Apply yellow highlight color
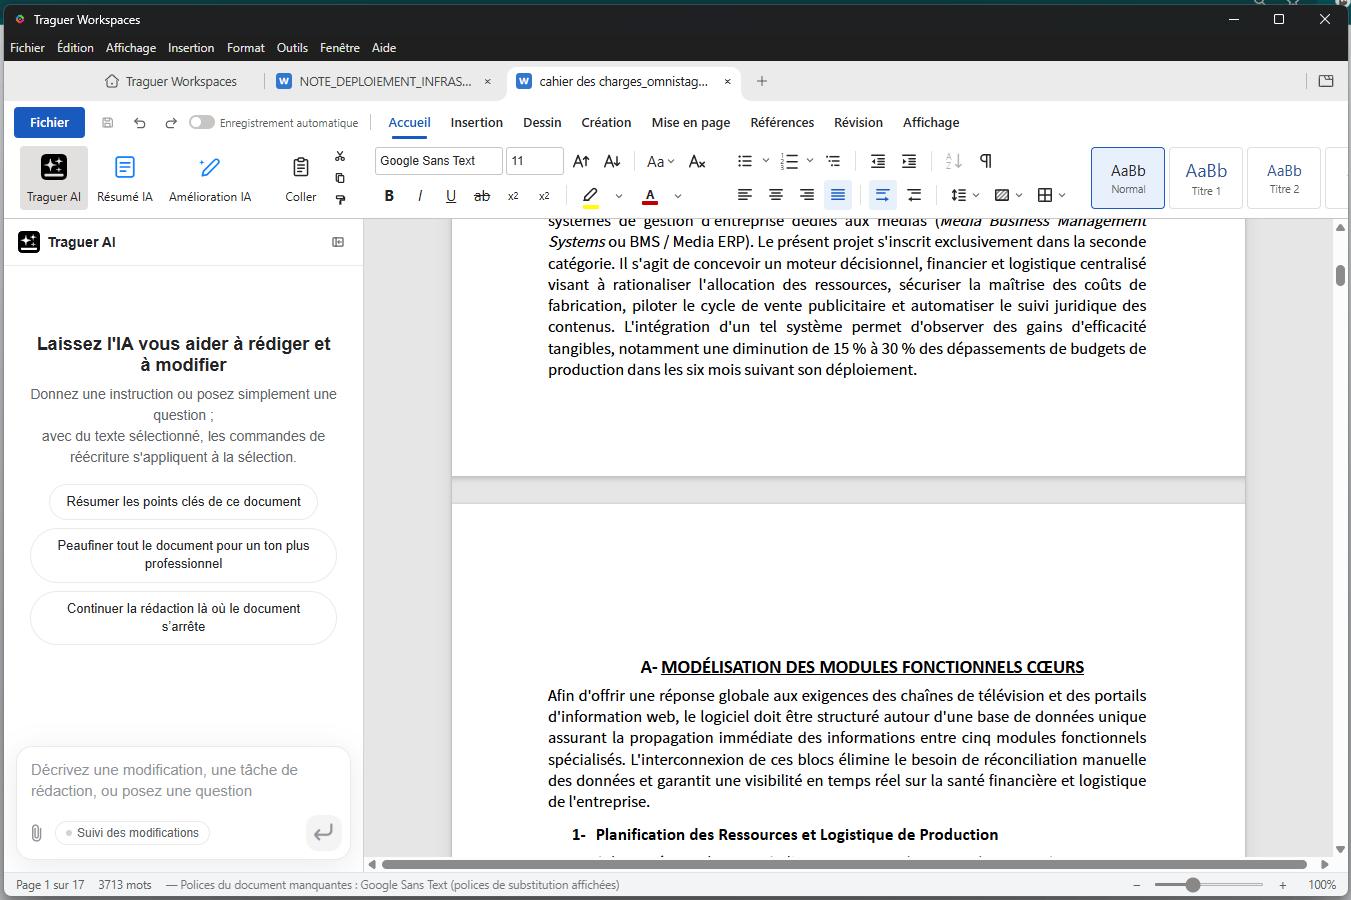The height and width of the screenshot is (900, 1351). [591, 196]
